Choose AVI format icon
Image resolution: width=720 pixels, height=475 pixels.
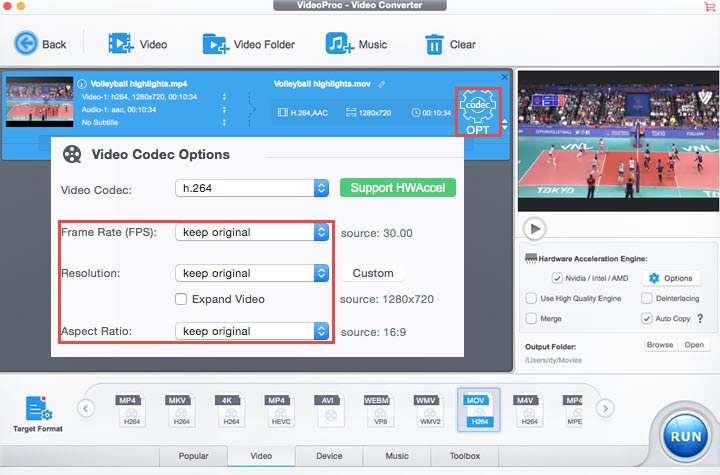coord(330,411)
